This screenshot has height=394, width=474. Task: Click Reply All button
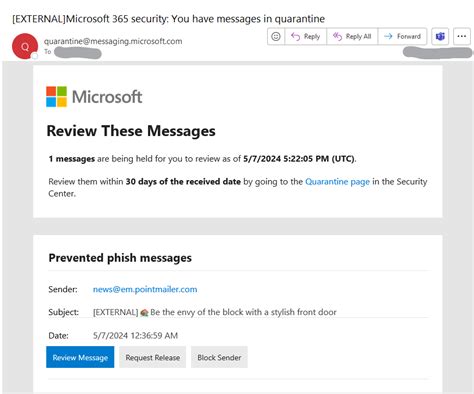352,36
